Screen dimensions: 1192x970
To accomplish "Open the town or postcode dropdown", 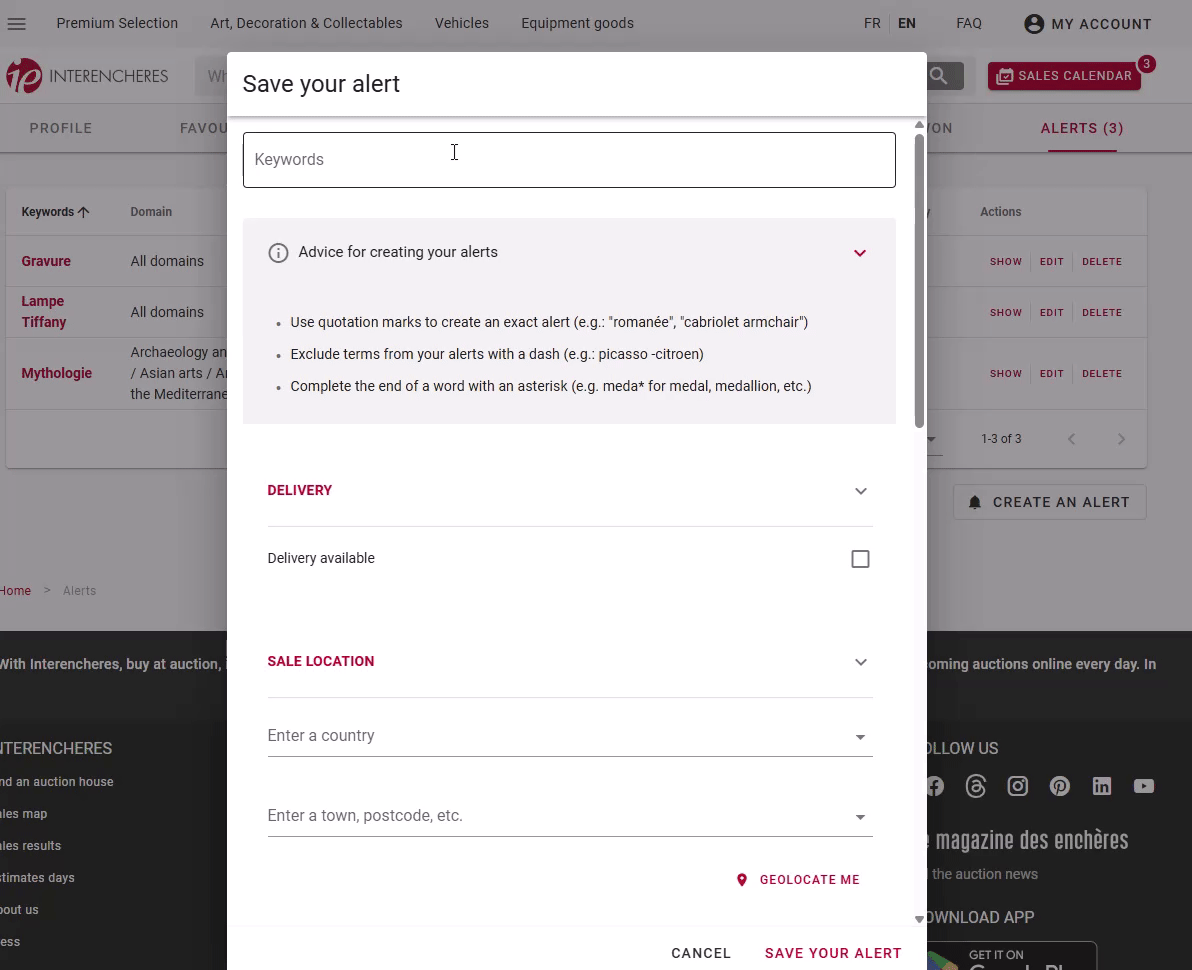I will point(569,816).
